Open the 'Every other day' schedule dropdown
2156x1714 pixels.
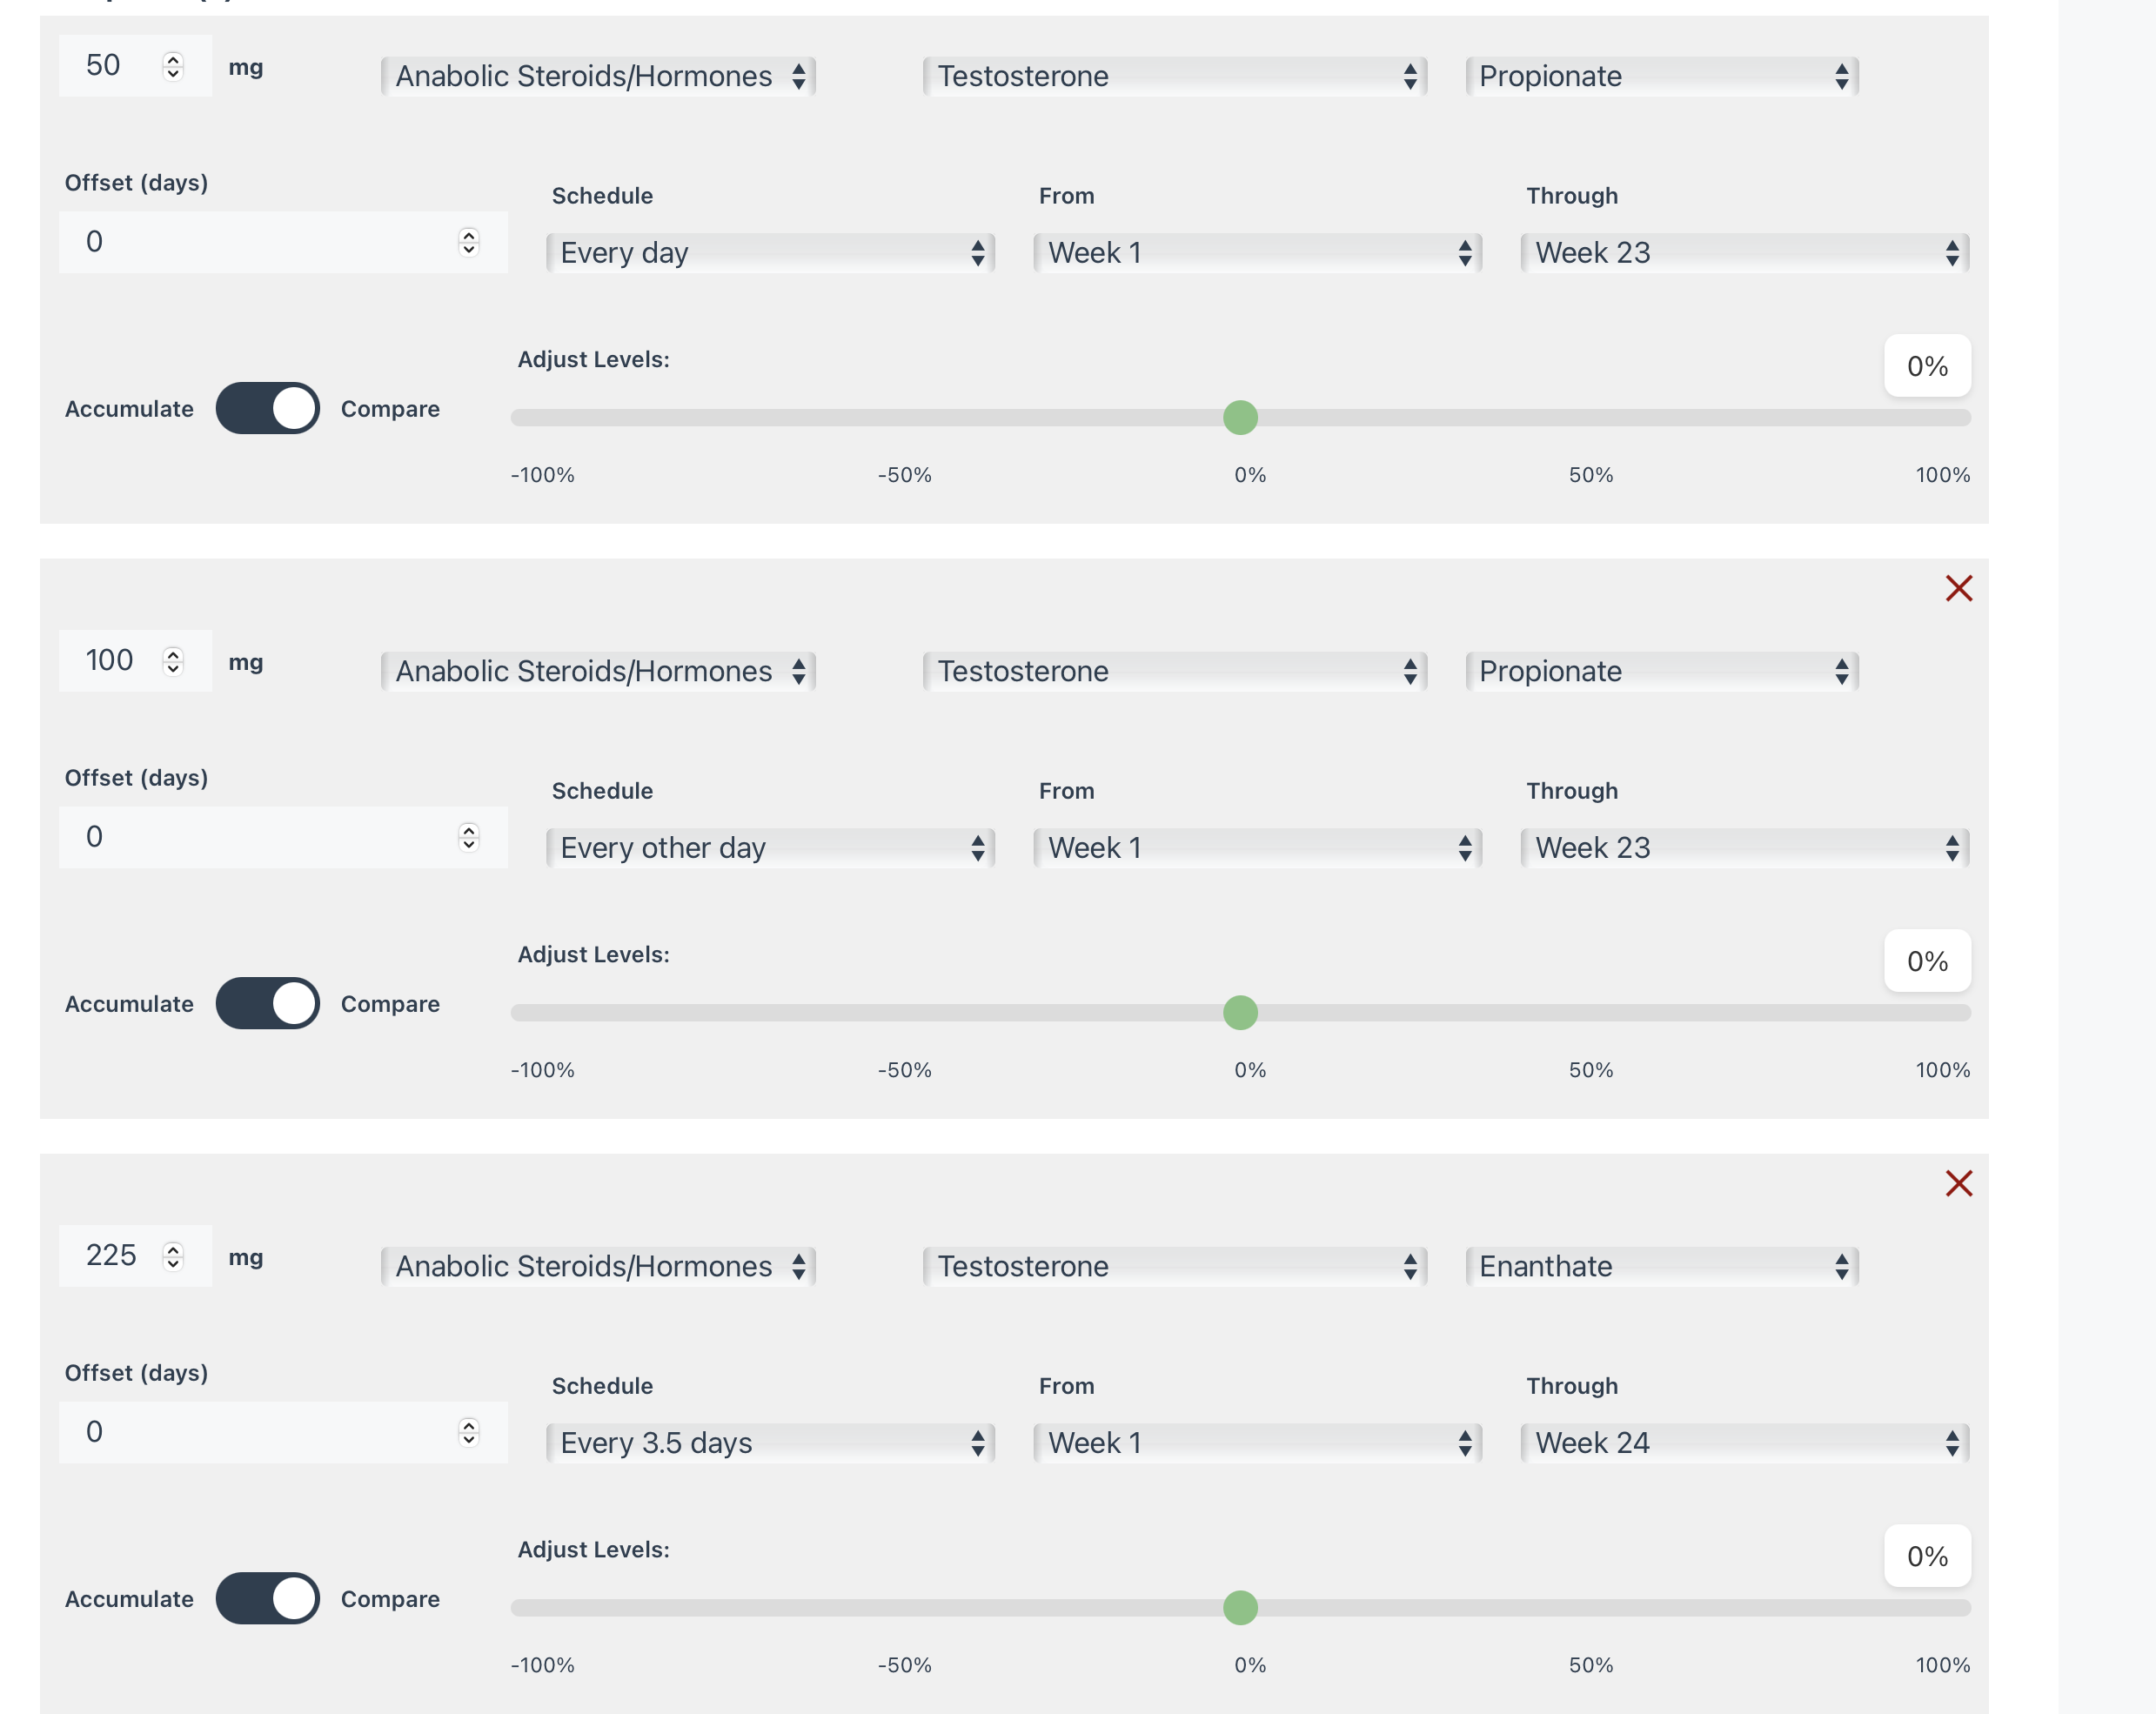(770, 848)
